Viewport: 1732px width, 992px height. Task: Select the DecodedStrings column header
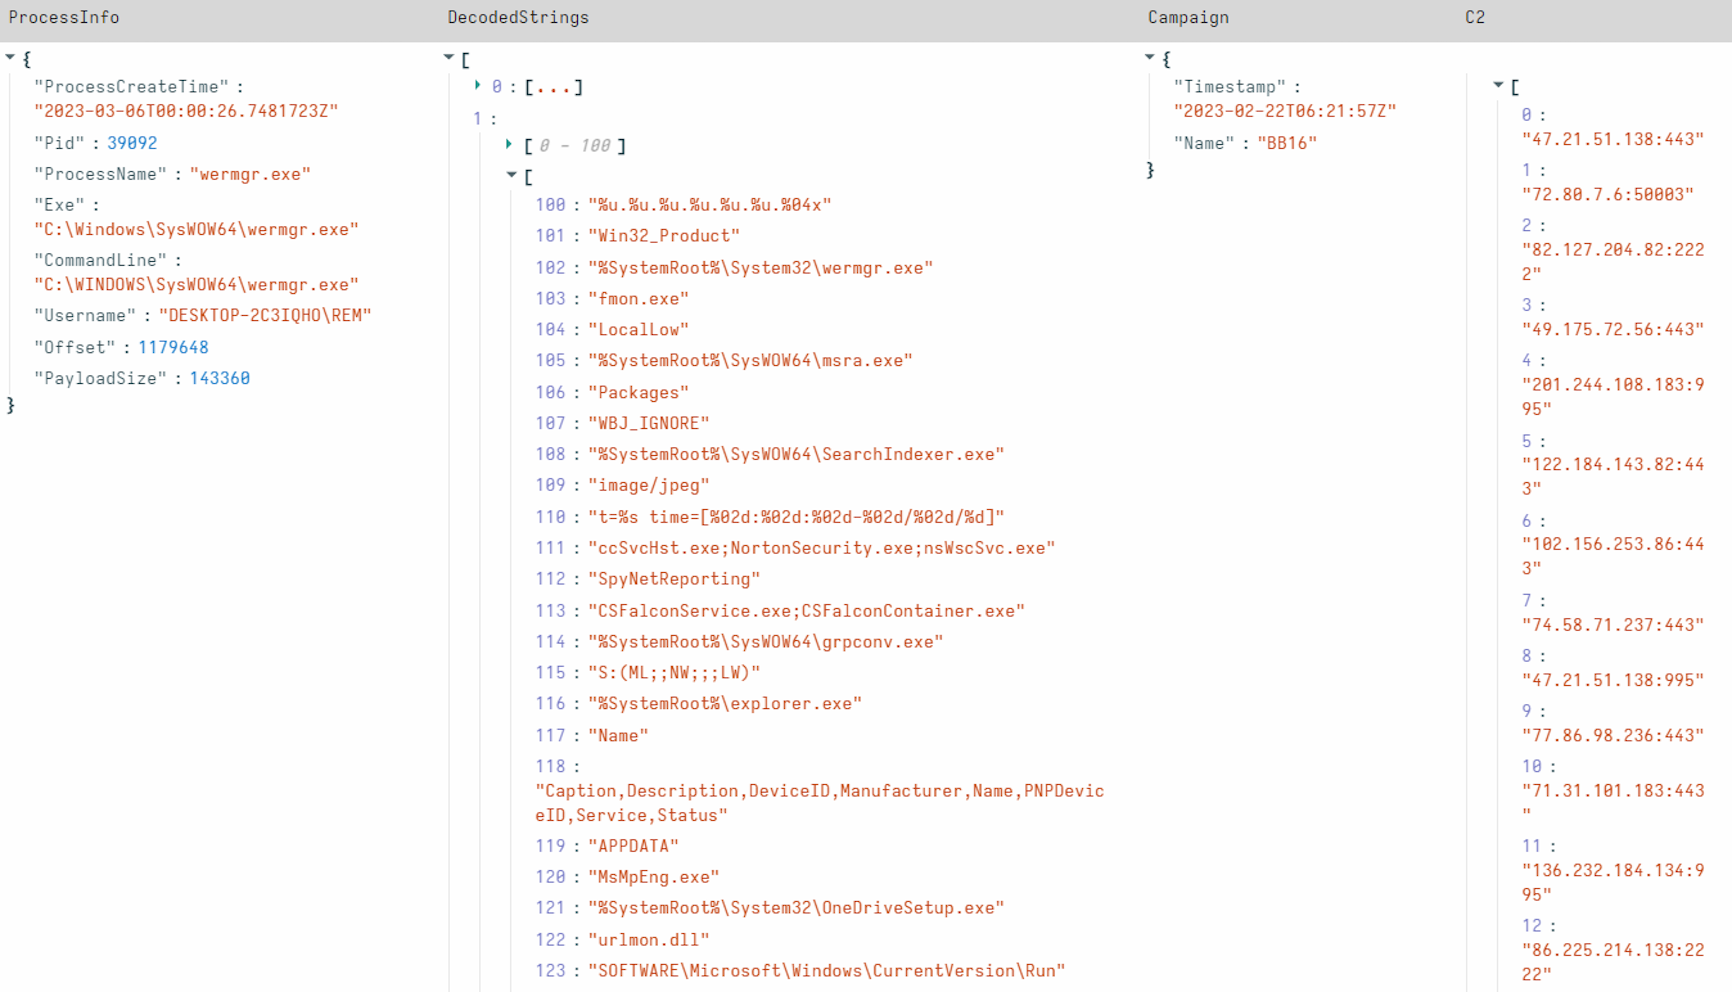518,17
